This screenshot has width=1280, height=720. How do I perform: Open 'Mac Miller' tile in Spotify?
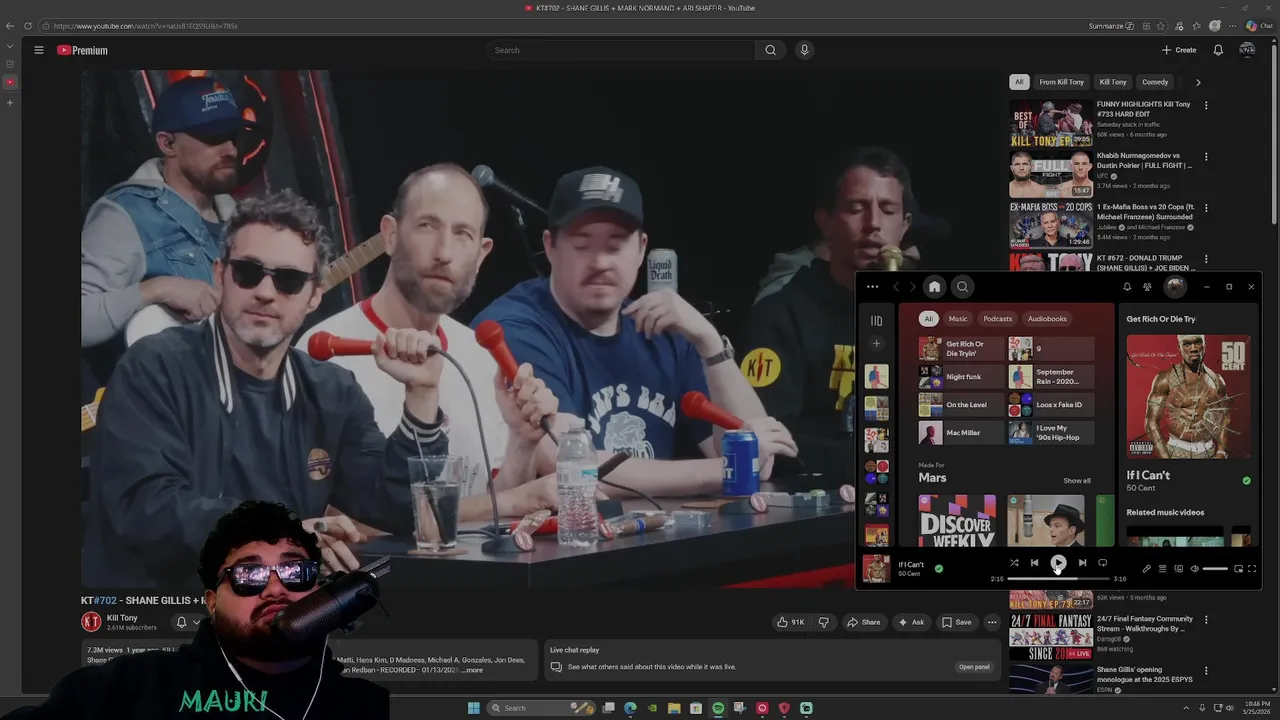coord(961,433)
